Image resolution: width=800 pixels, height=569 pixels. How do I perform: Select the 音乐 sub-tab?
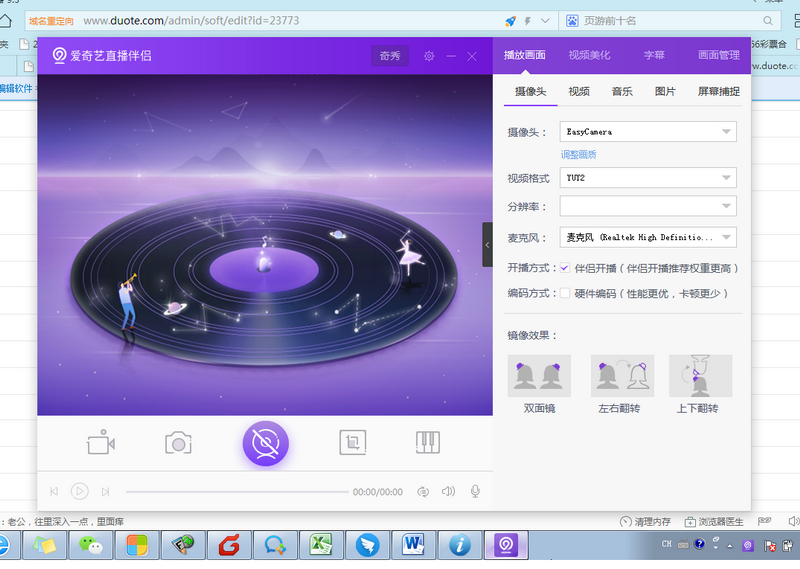[622, 92]
